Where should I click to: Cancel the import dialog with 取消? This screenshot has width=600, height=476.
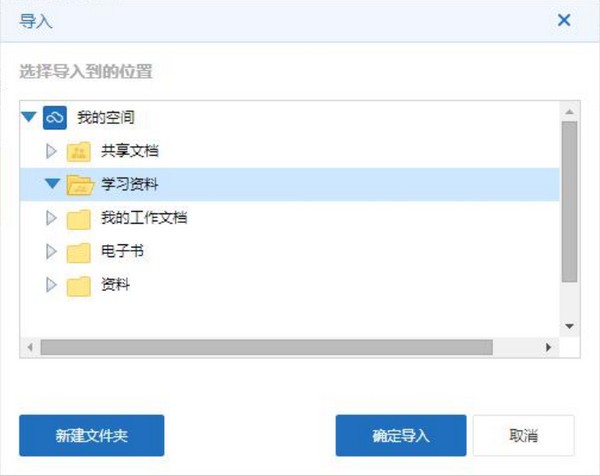(523, 436)
